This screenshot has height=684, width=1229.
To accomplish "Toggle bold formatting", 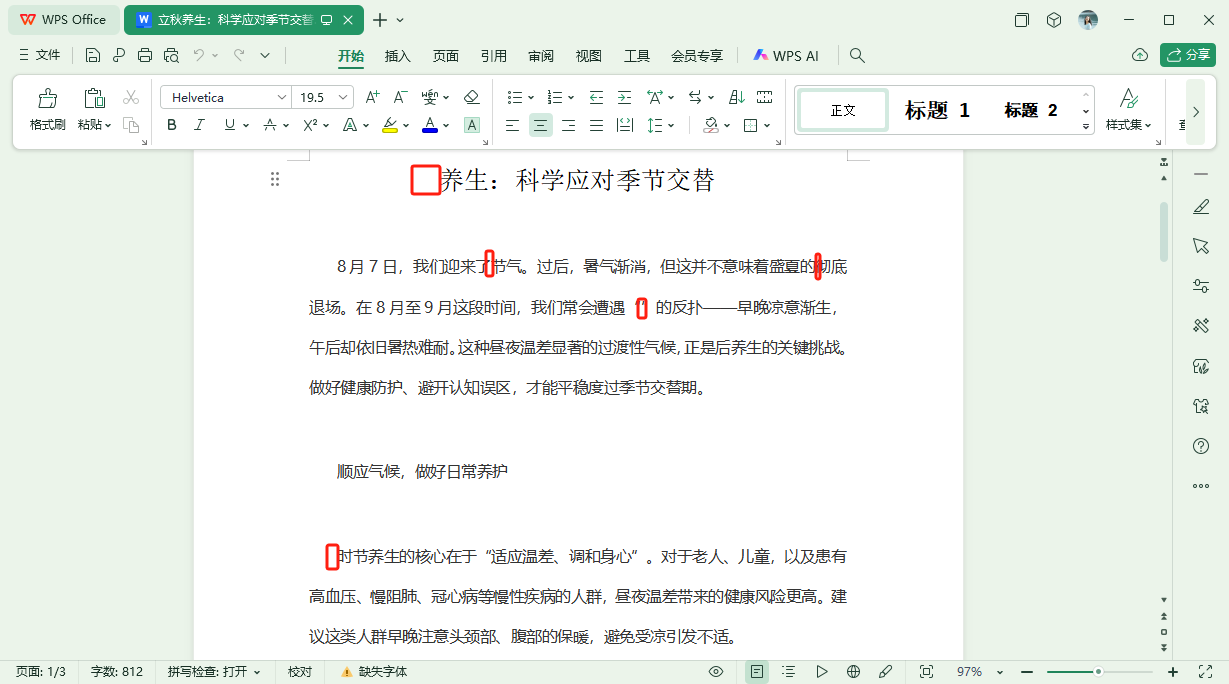I will click(x=171, y=125).
